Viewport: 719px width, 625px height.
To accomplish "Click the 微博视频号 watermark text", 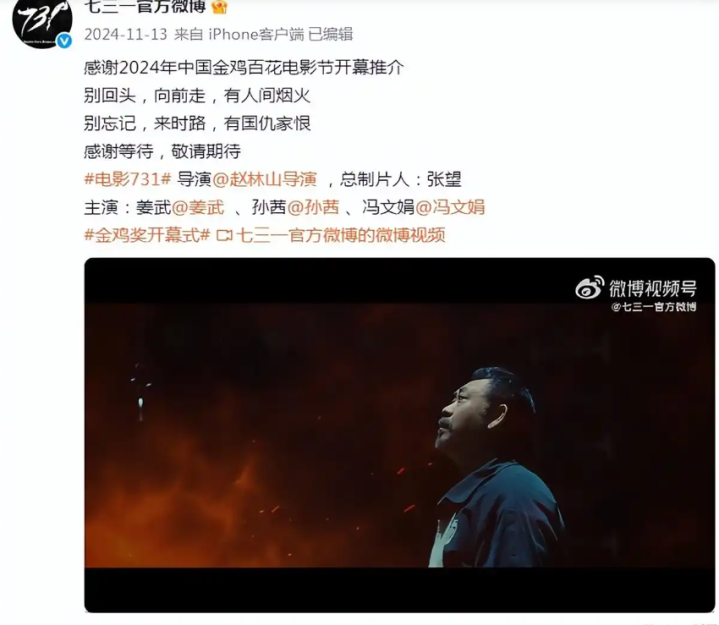I will coord(653,288).
